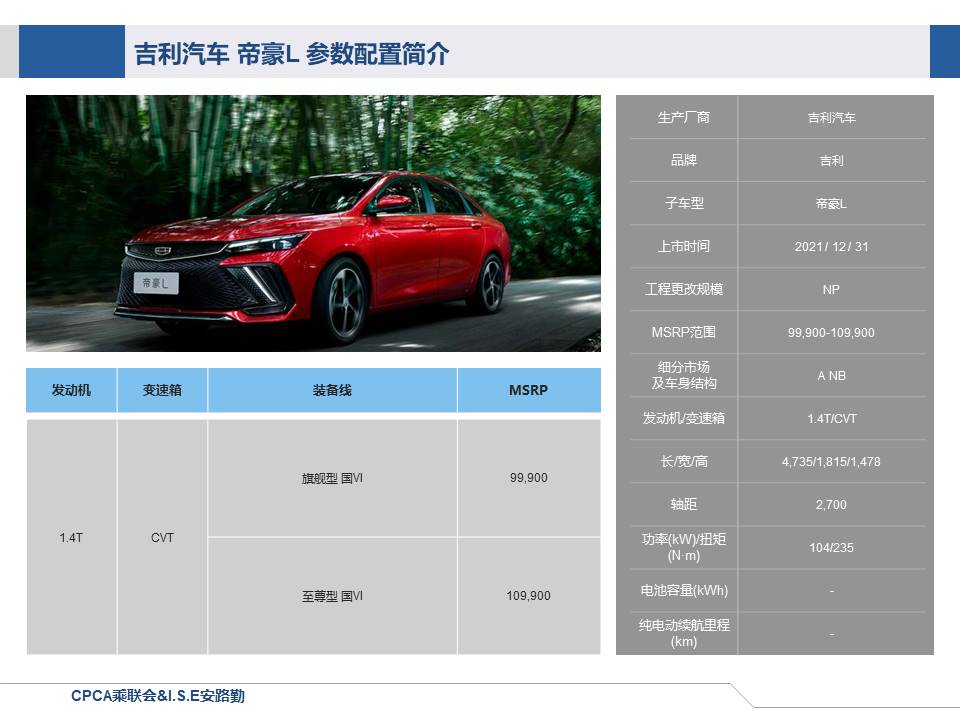Click the 'CVT' gearbox cell in trim table
960x720 pixels.
(x=162, y=537)
